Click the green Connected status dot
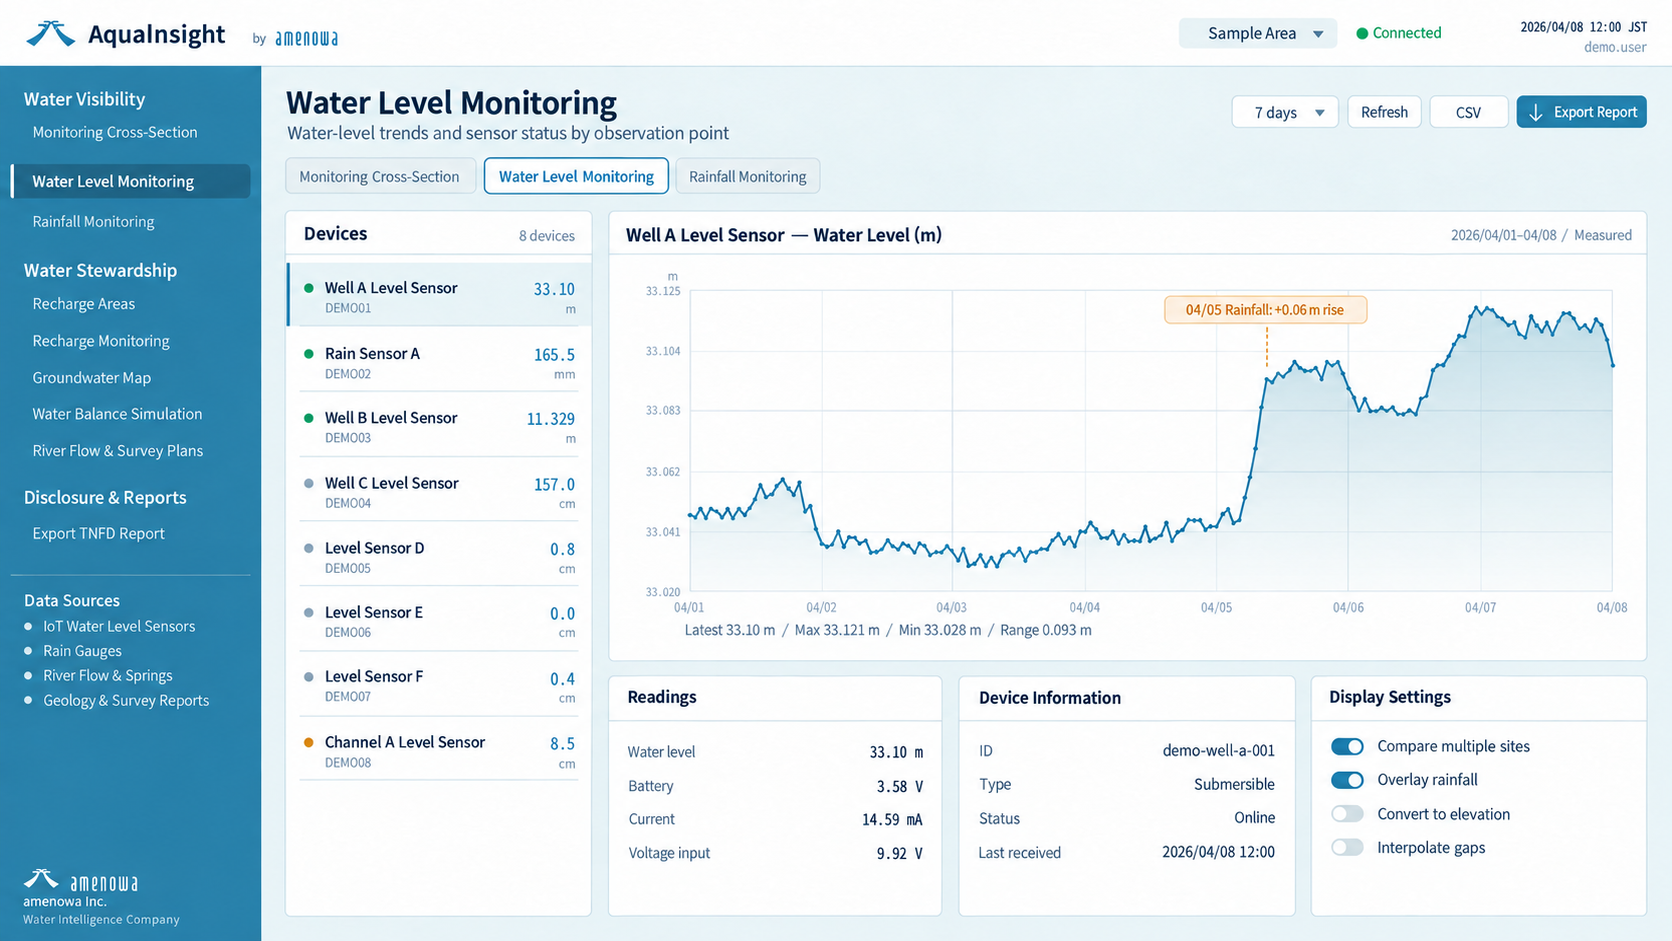 pyautogui.click(x=1361, y=33)
